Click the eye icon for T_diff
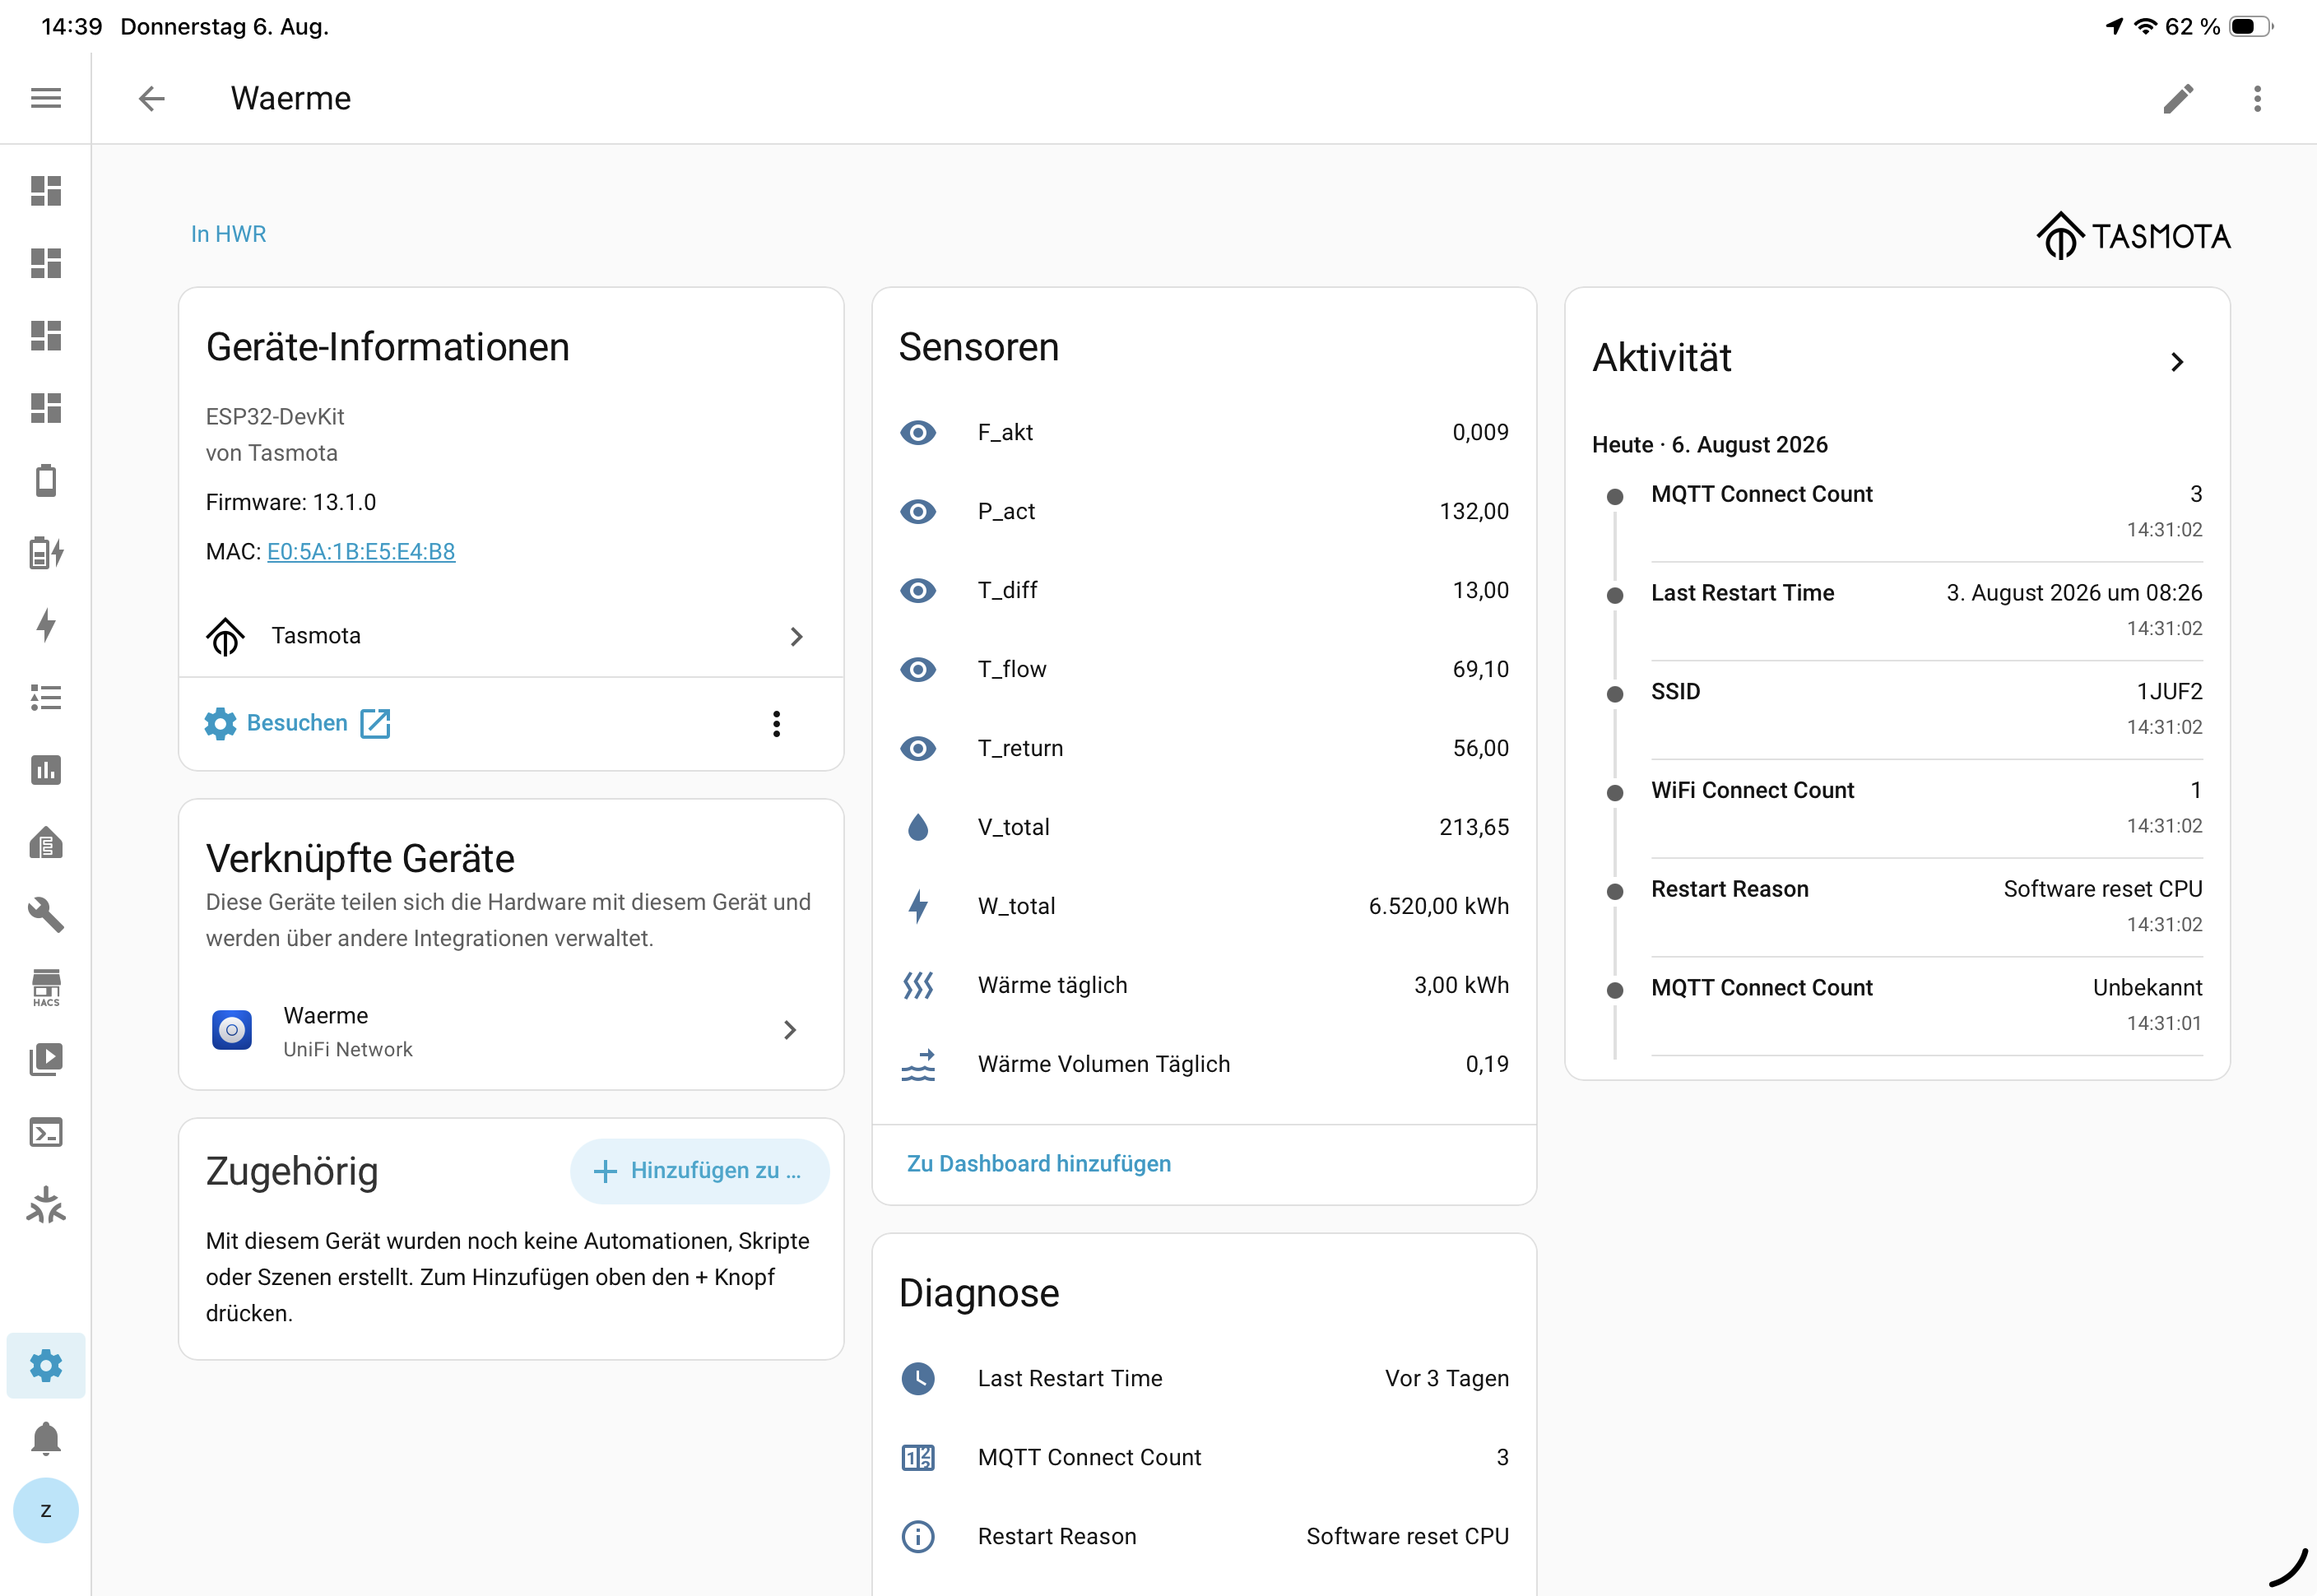Viewport: 2317px width, 1596px height. coord(917,590)
